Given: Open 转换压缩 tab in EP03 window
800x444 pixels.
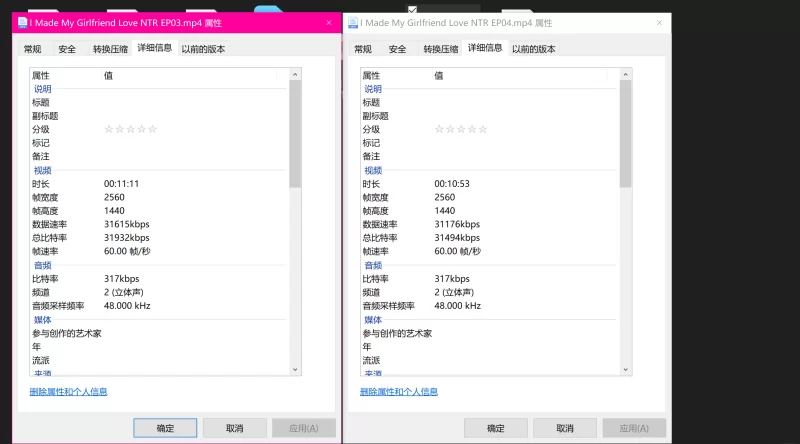Looking at the screenshot, I should pyautogui.click(x=110, y=49).
